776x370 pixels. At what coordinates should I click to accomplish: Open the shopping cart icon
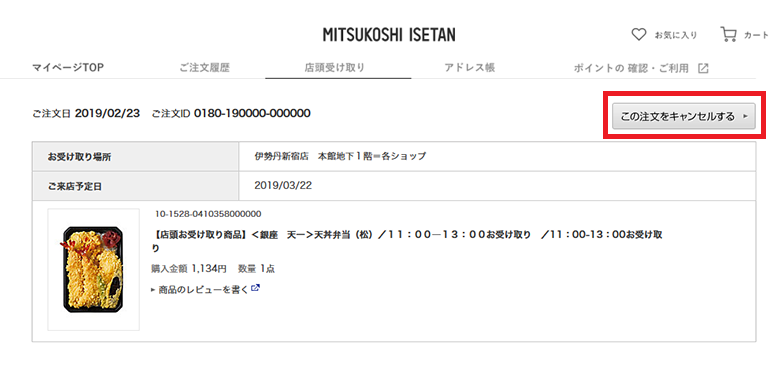point(728,34)
